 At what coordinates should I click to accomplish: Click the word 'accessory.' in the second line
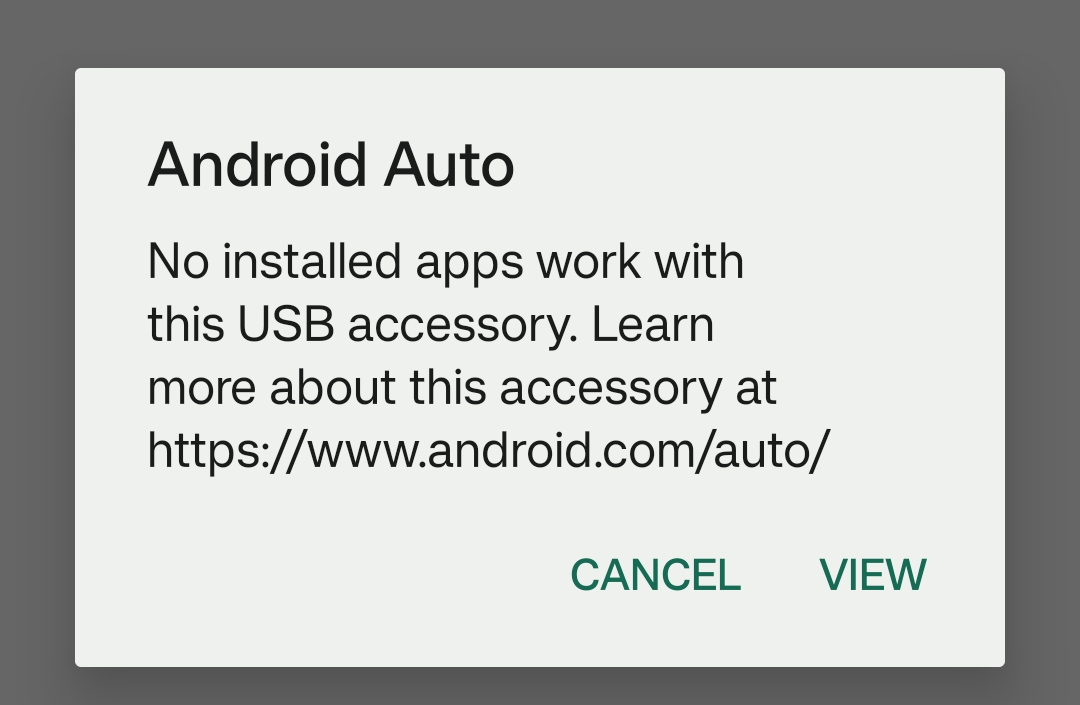click(x=463, y=327)
